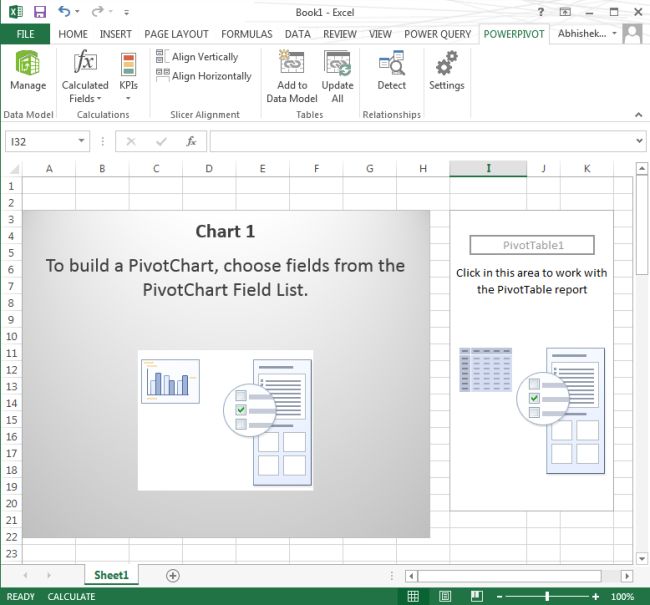This screenshot has height=605, width=650.
Task: Click the Excel application icon
Action: coord(16,12)
